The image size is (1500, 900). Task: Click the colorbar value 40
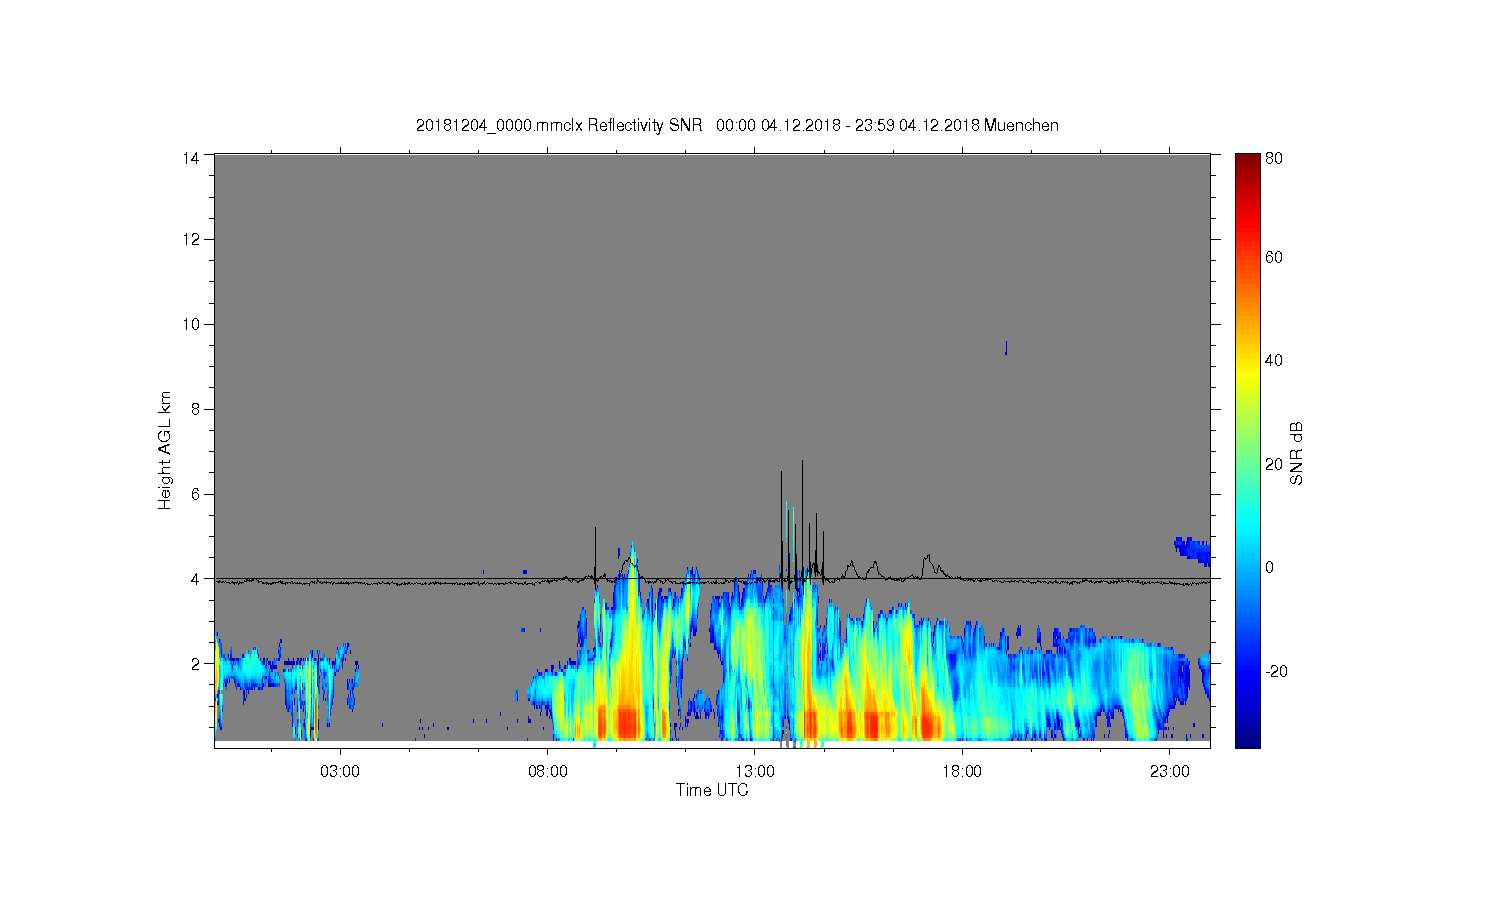[x=1274, y=360]
